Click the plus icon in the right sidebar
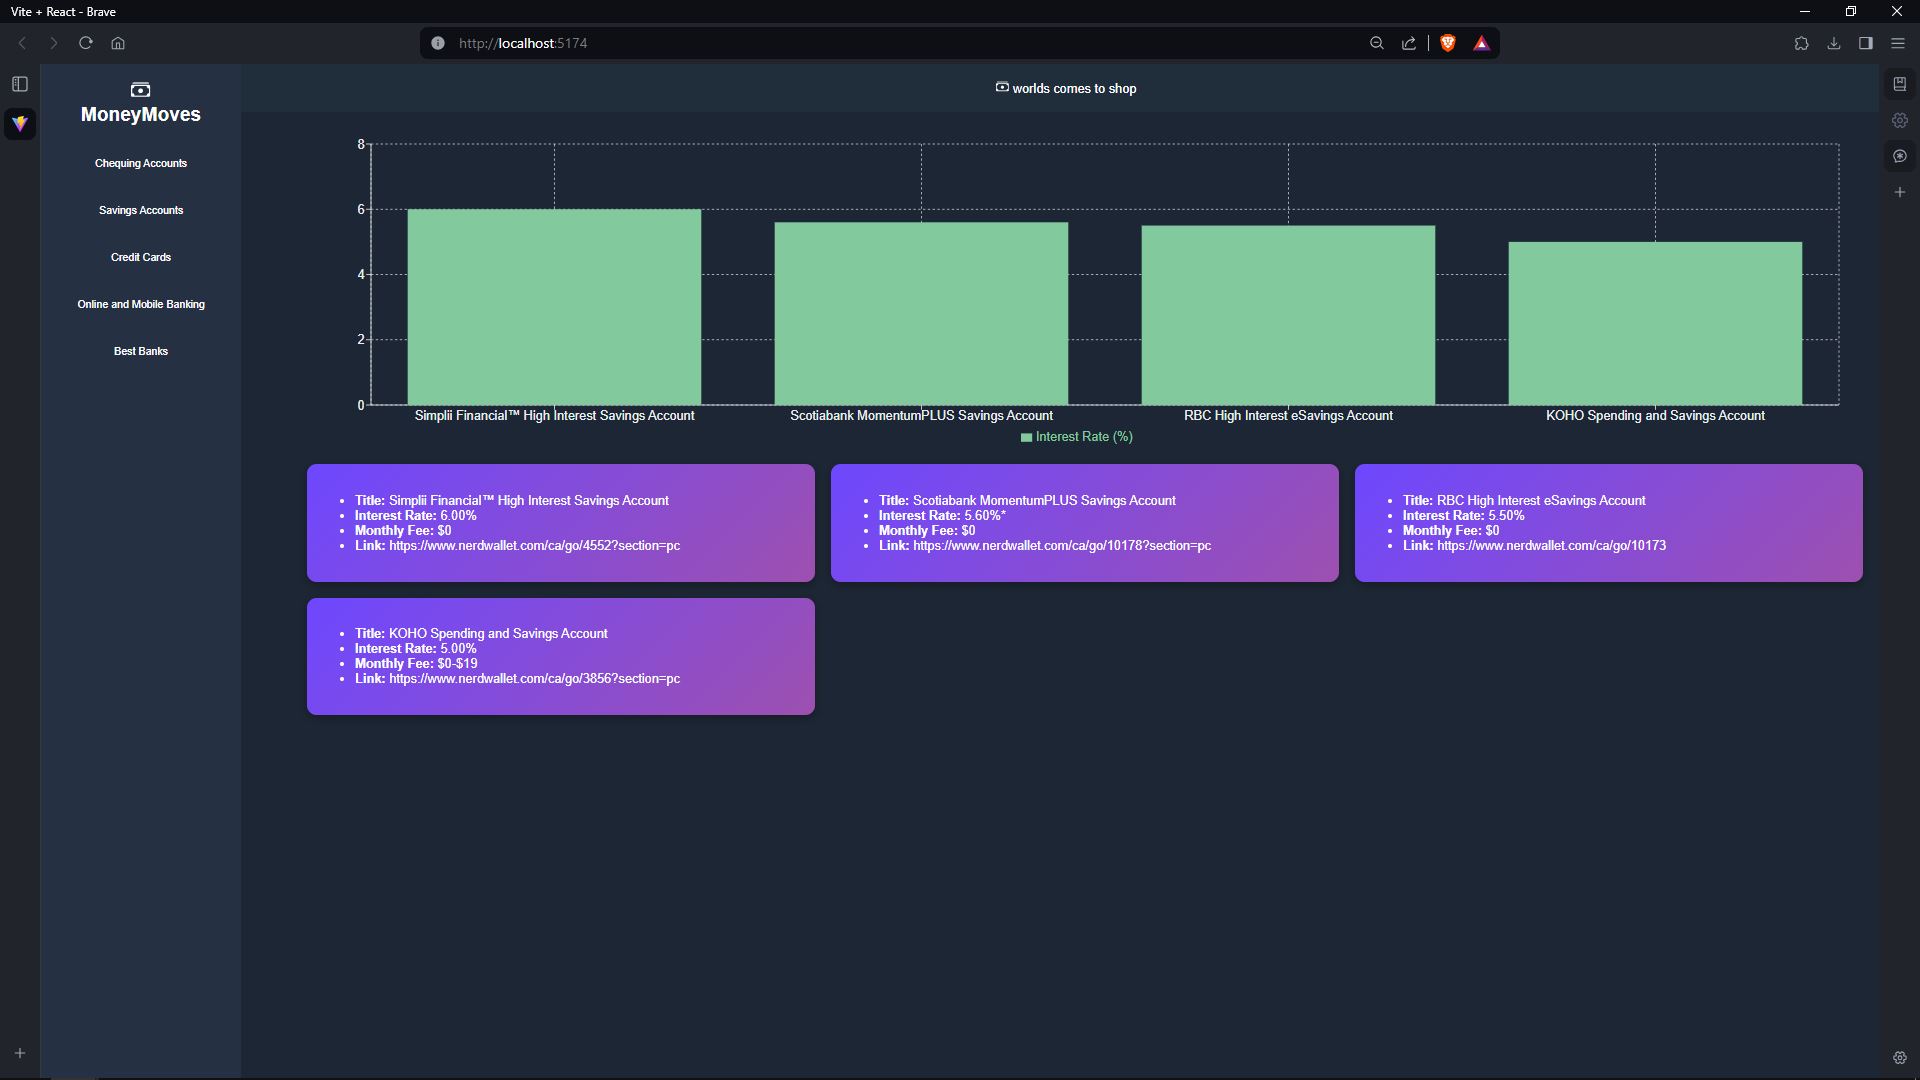Viewport: 1920px width, 1080px height. pos(1899,192)
